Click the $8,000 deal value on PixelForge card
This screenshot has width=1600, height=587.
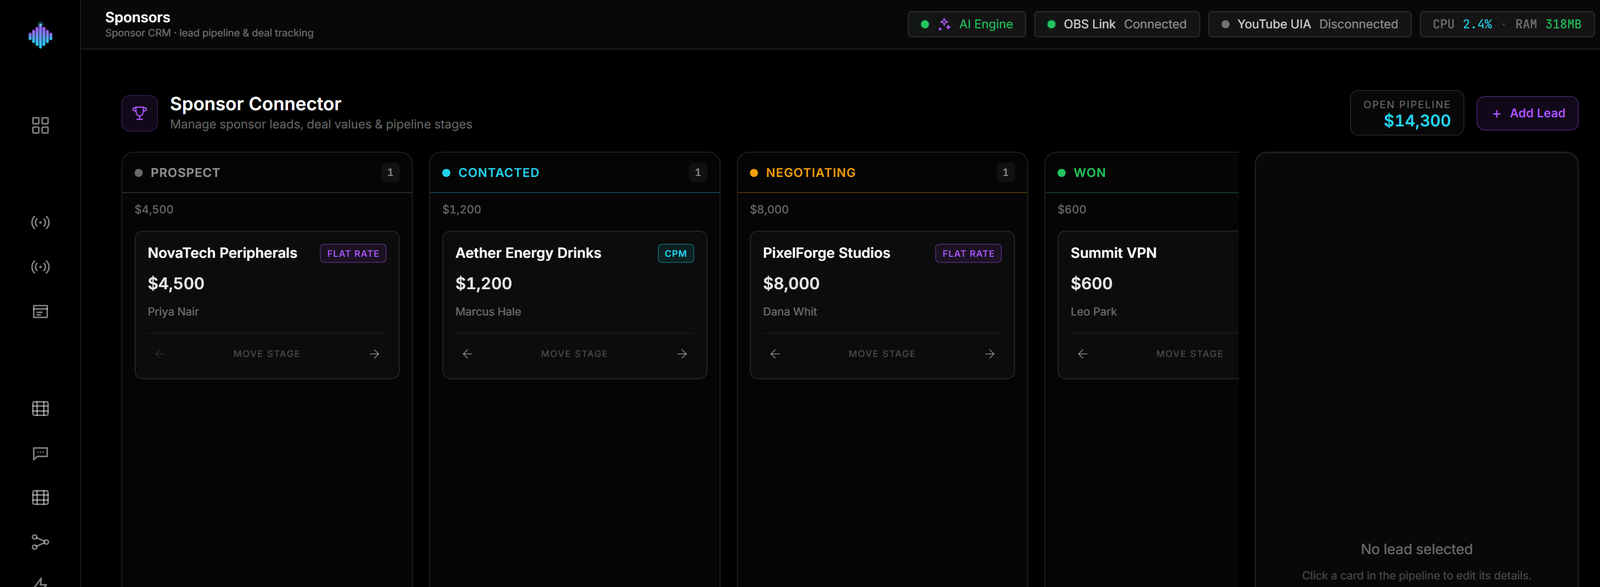click(x=791, y=284)
